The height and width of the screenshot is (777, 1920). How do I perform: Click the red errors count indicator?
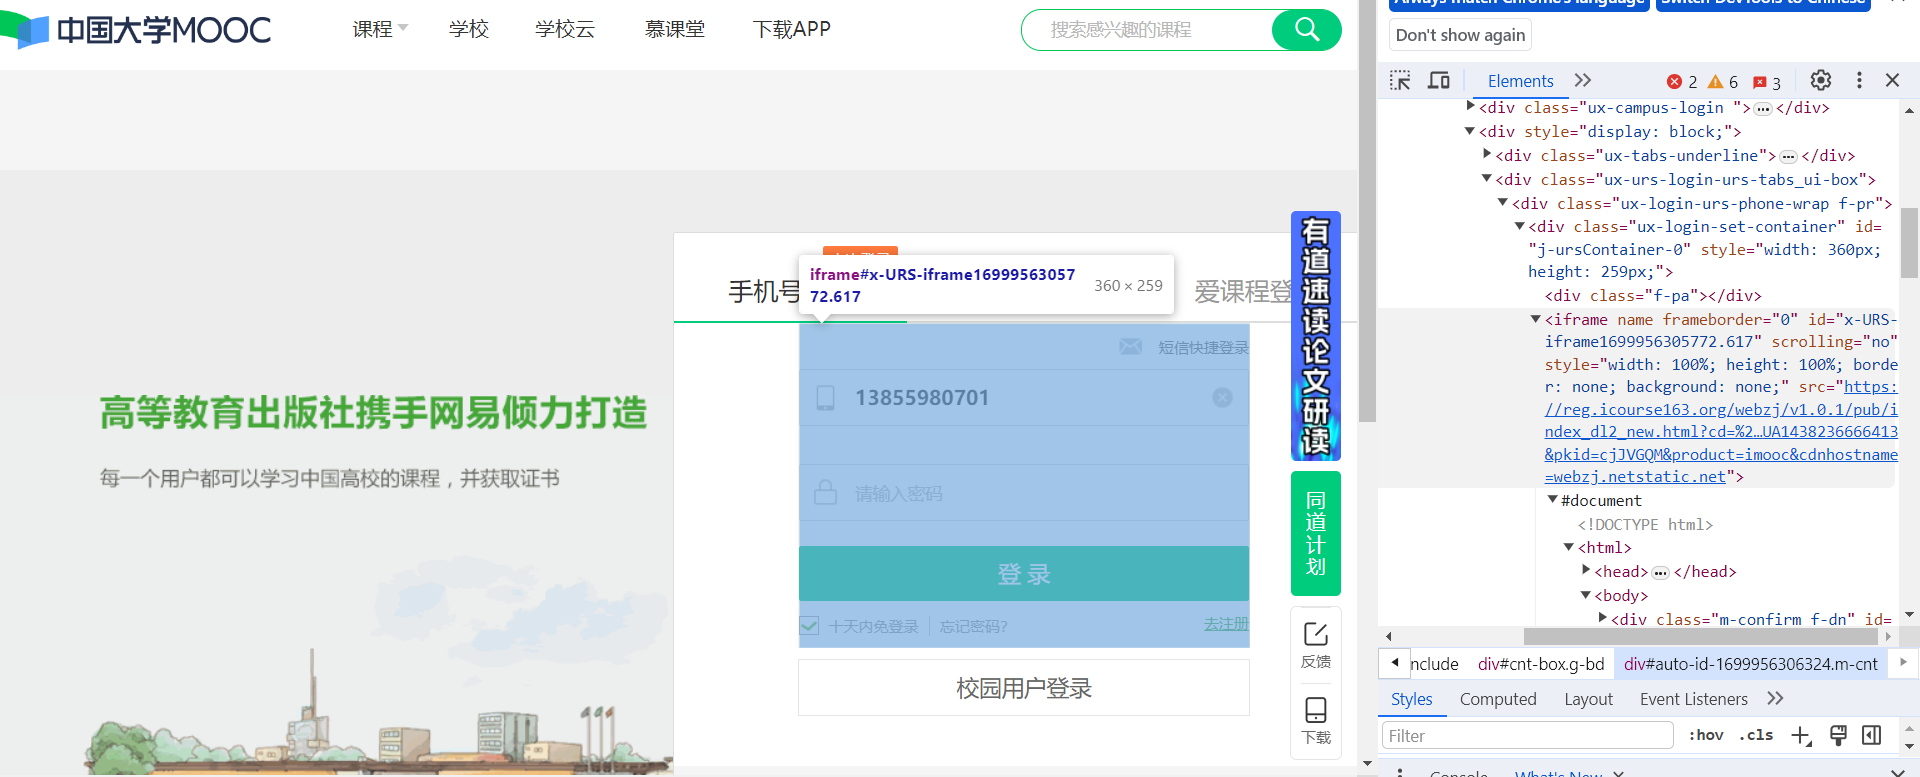1682,82
